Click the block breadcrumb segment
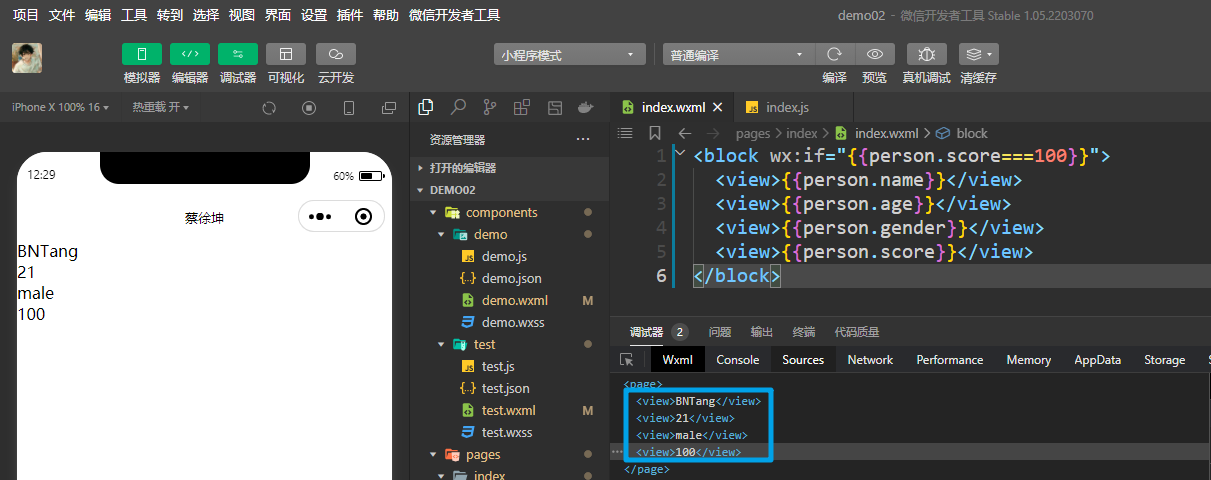Viewport: 1211px width, 480px height. (x=971, y=133)
